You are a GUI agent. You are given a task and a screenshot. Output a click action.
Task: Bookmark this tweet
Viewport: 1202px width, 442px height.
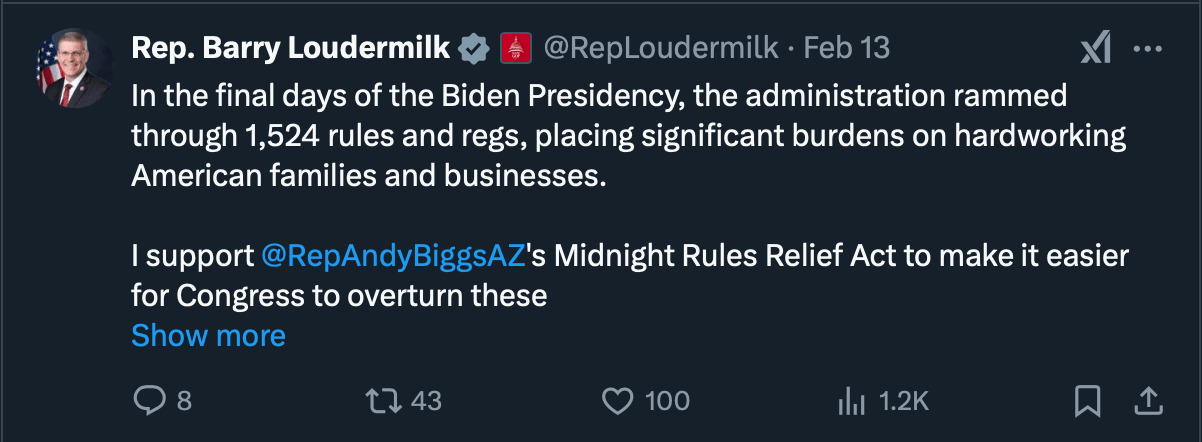(1086, 401)
